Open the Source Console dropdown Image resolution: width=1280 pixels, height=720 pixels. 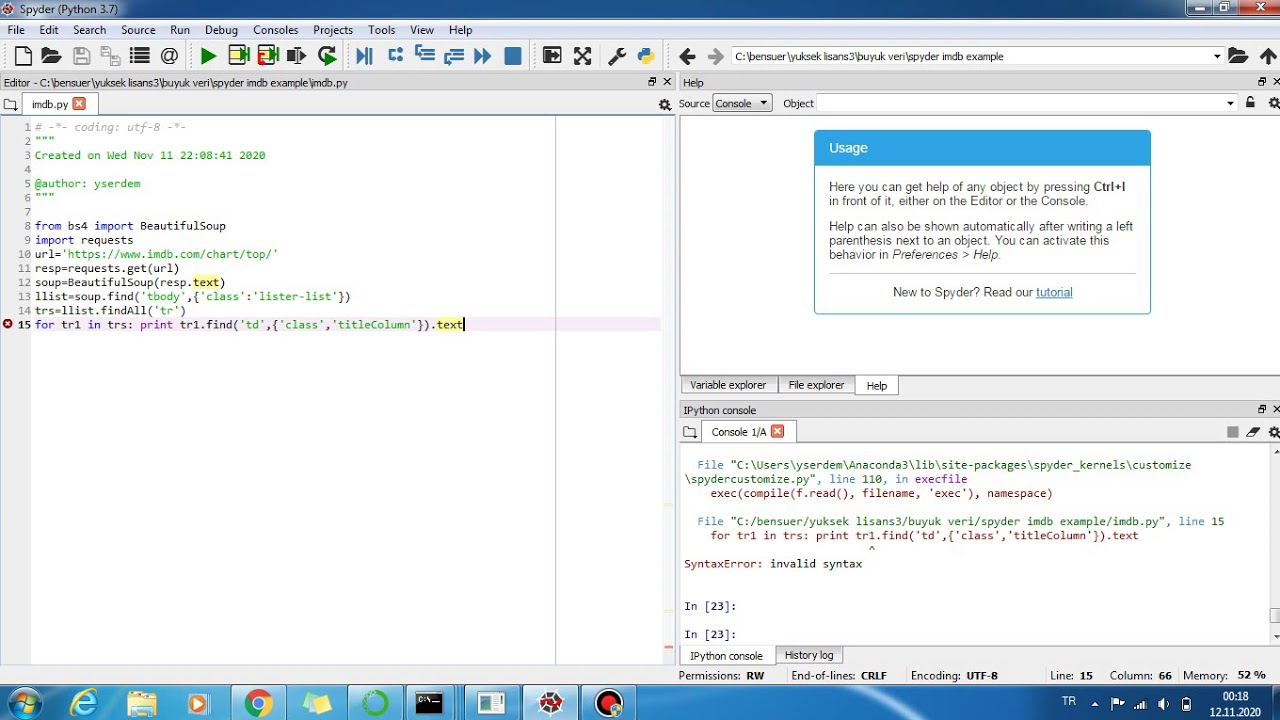[741, 103]
